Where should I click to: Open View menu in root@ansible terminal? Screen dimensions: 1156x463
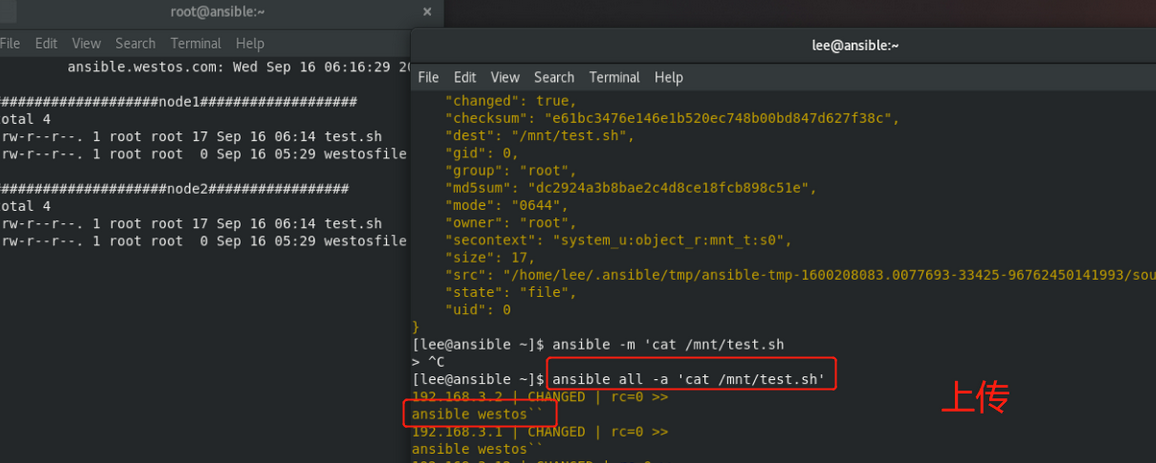tap(86, 43)
